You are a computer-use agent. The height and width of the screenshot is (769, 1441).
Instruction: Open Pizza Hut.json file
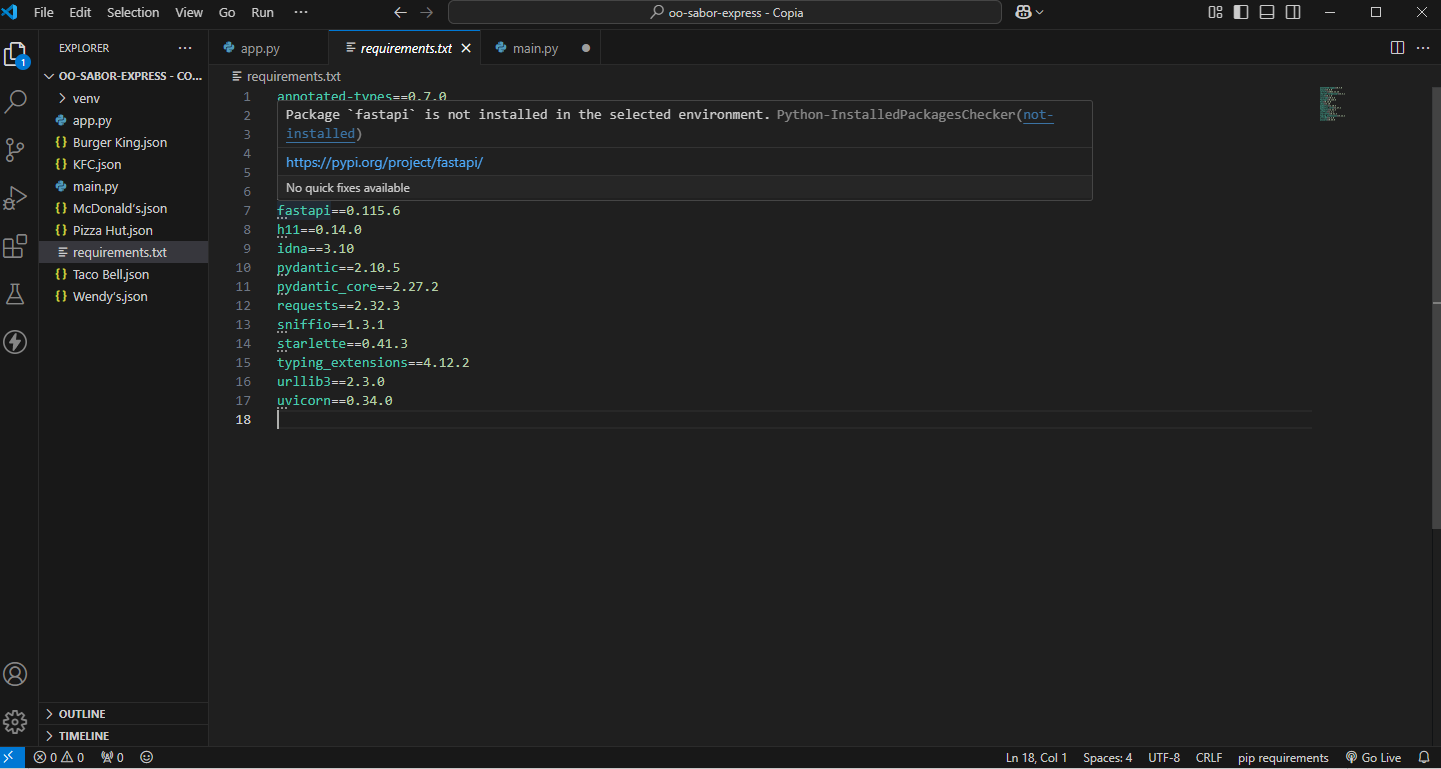pos(123,230)
